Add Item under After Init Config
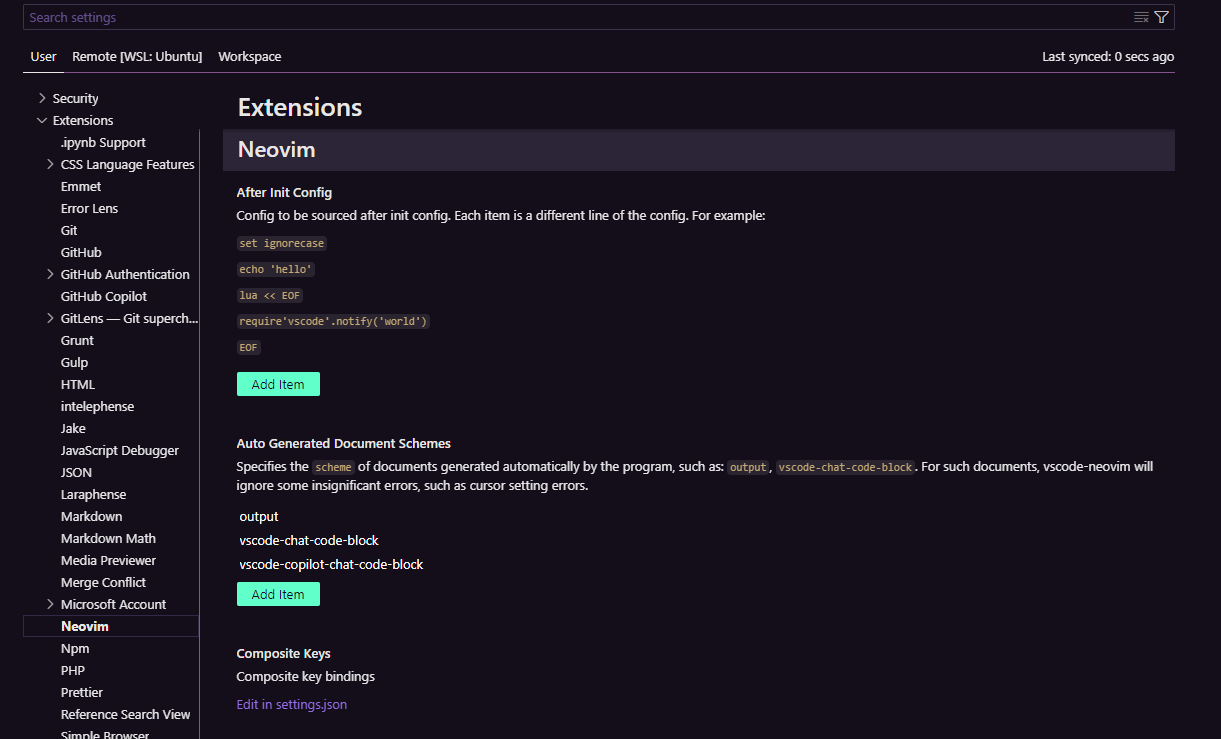 (x=278, y=384)
